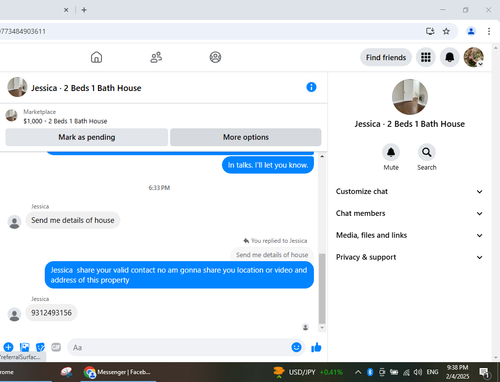
Task: Click sidebar title 'Jessica - 2 Beds 1 Bath House'
Action: [x=410, y=124]
